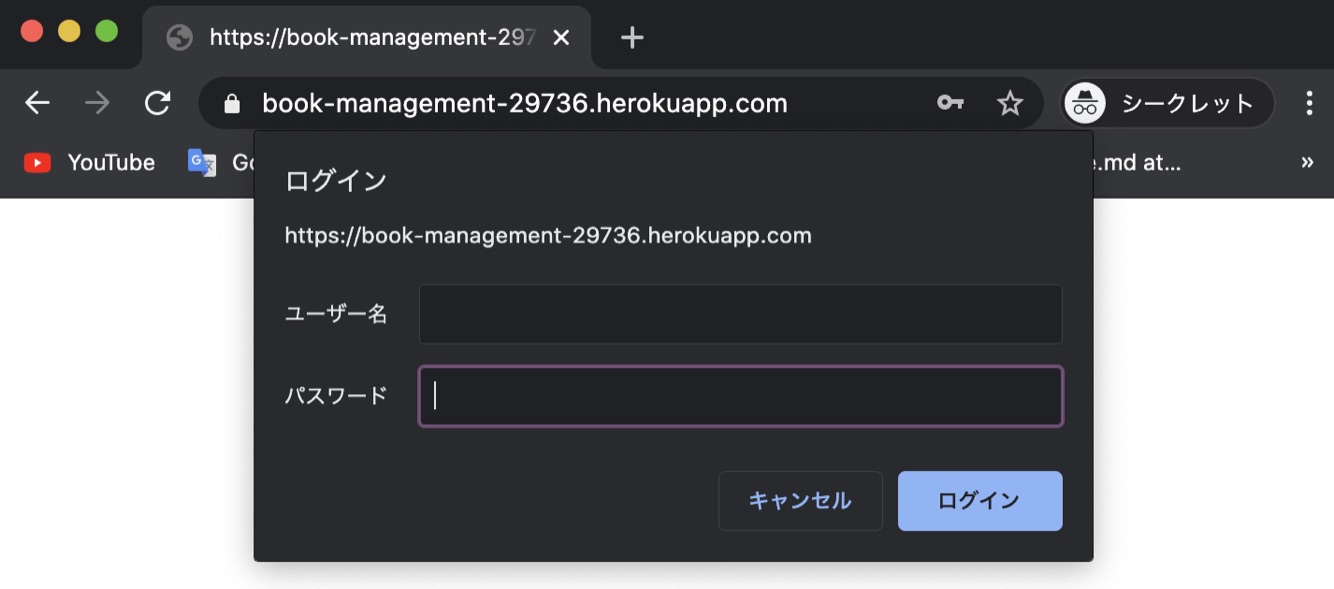
Task: Click the パスワード label
Action: [336, 396]
